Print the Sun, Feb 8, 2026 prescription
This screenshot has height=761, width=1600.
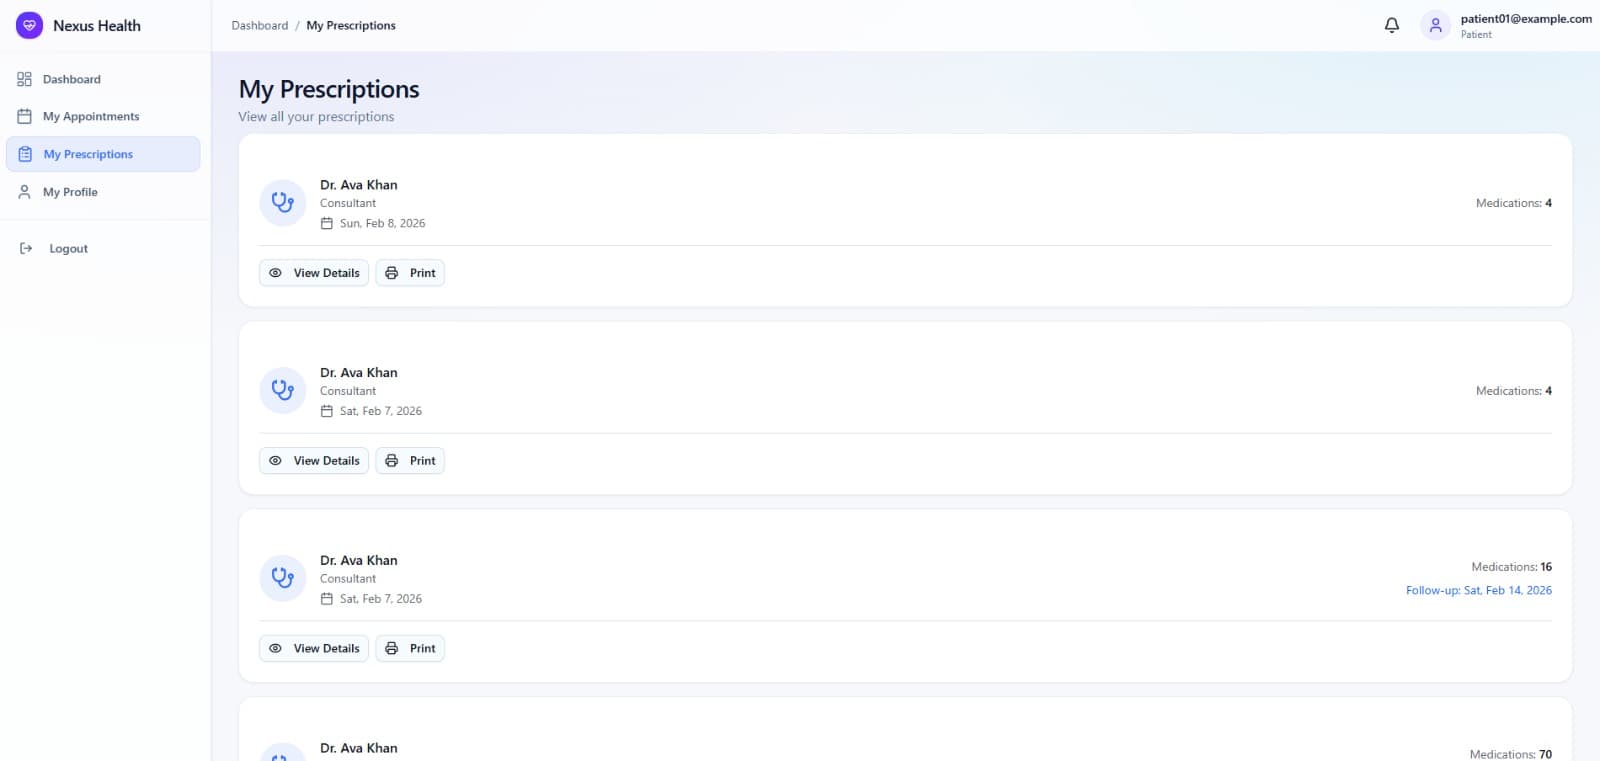click(x=410, y=273)
